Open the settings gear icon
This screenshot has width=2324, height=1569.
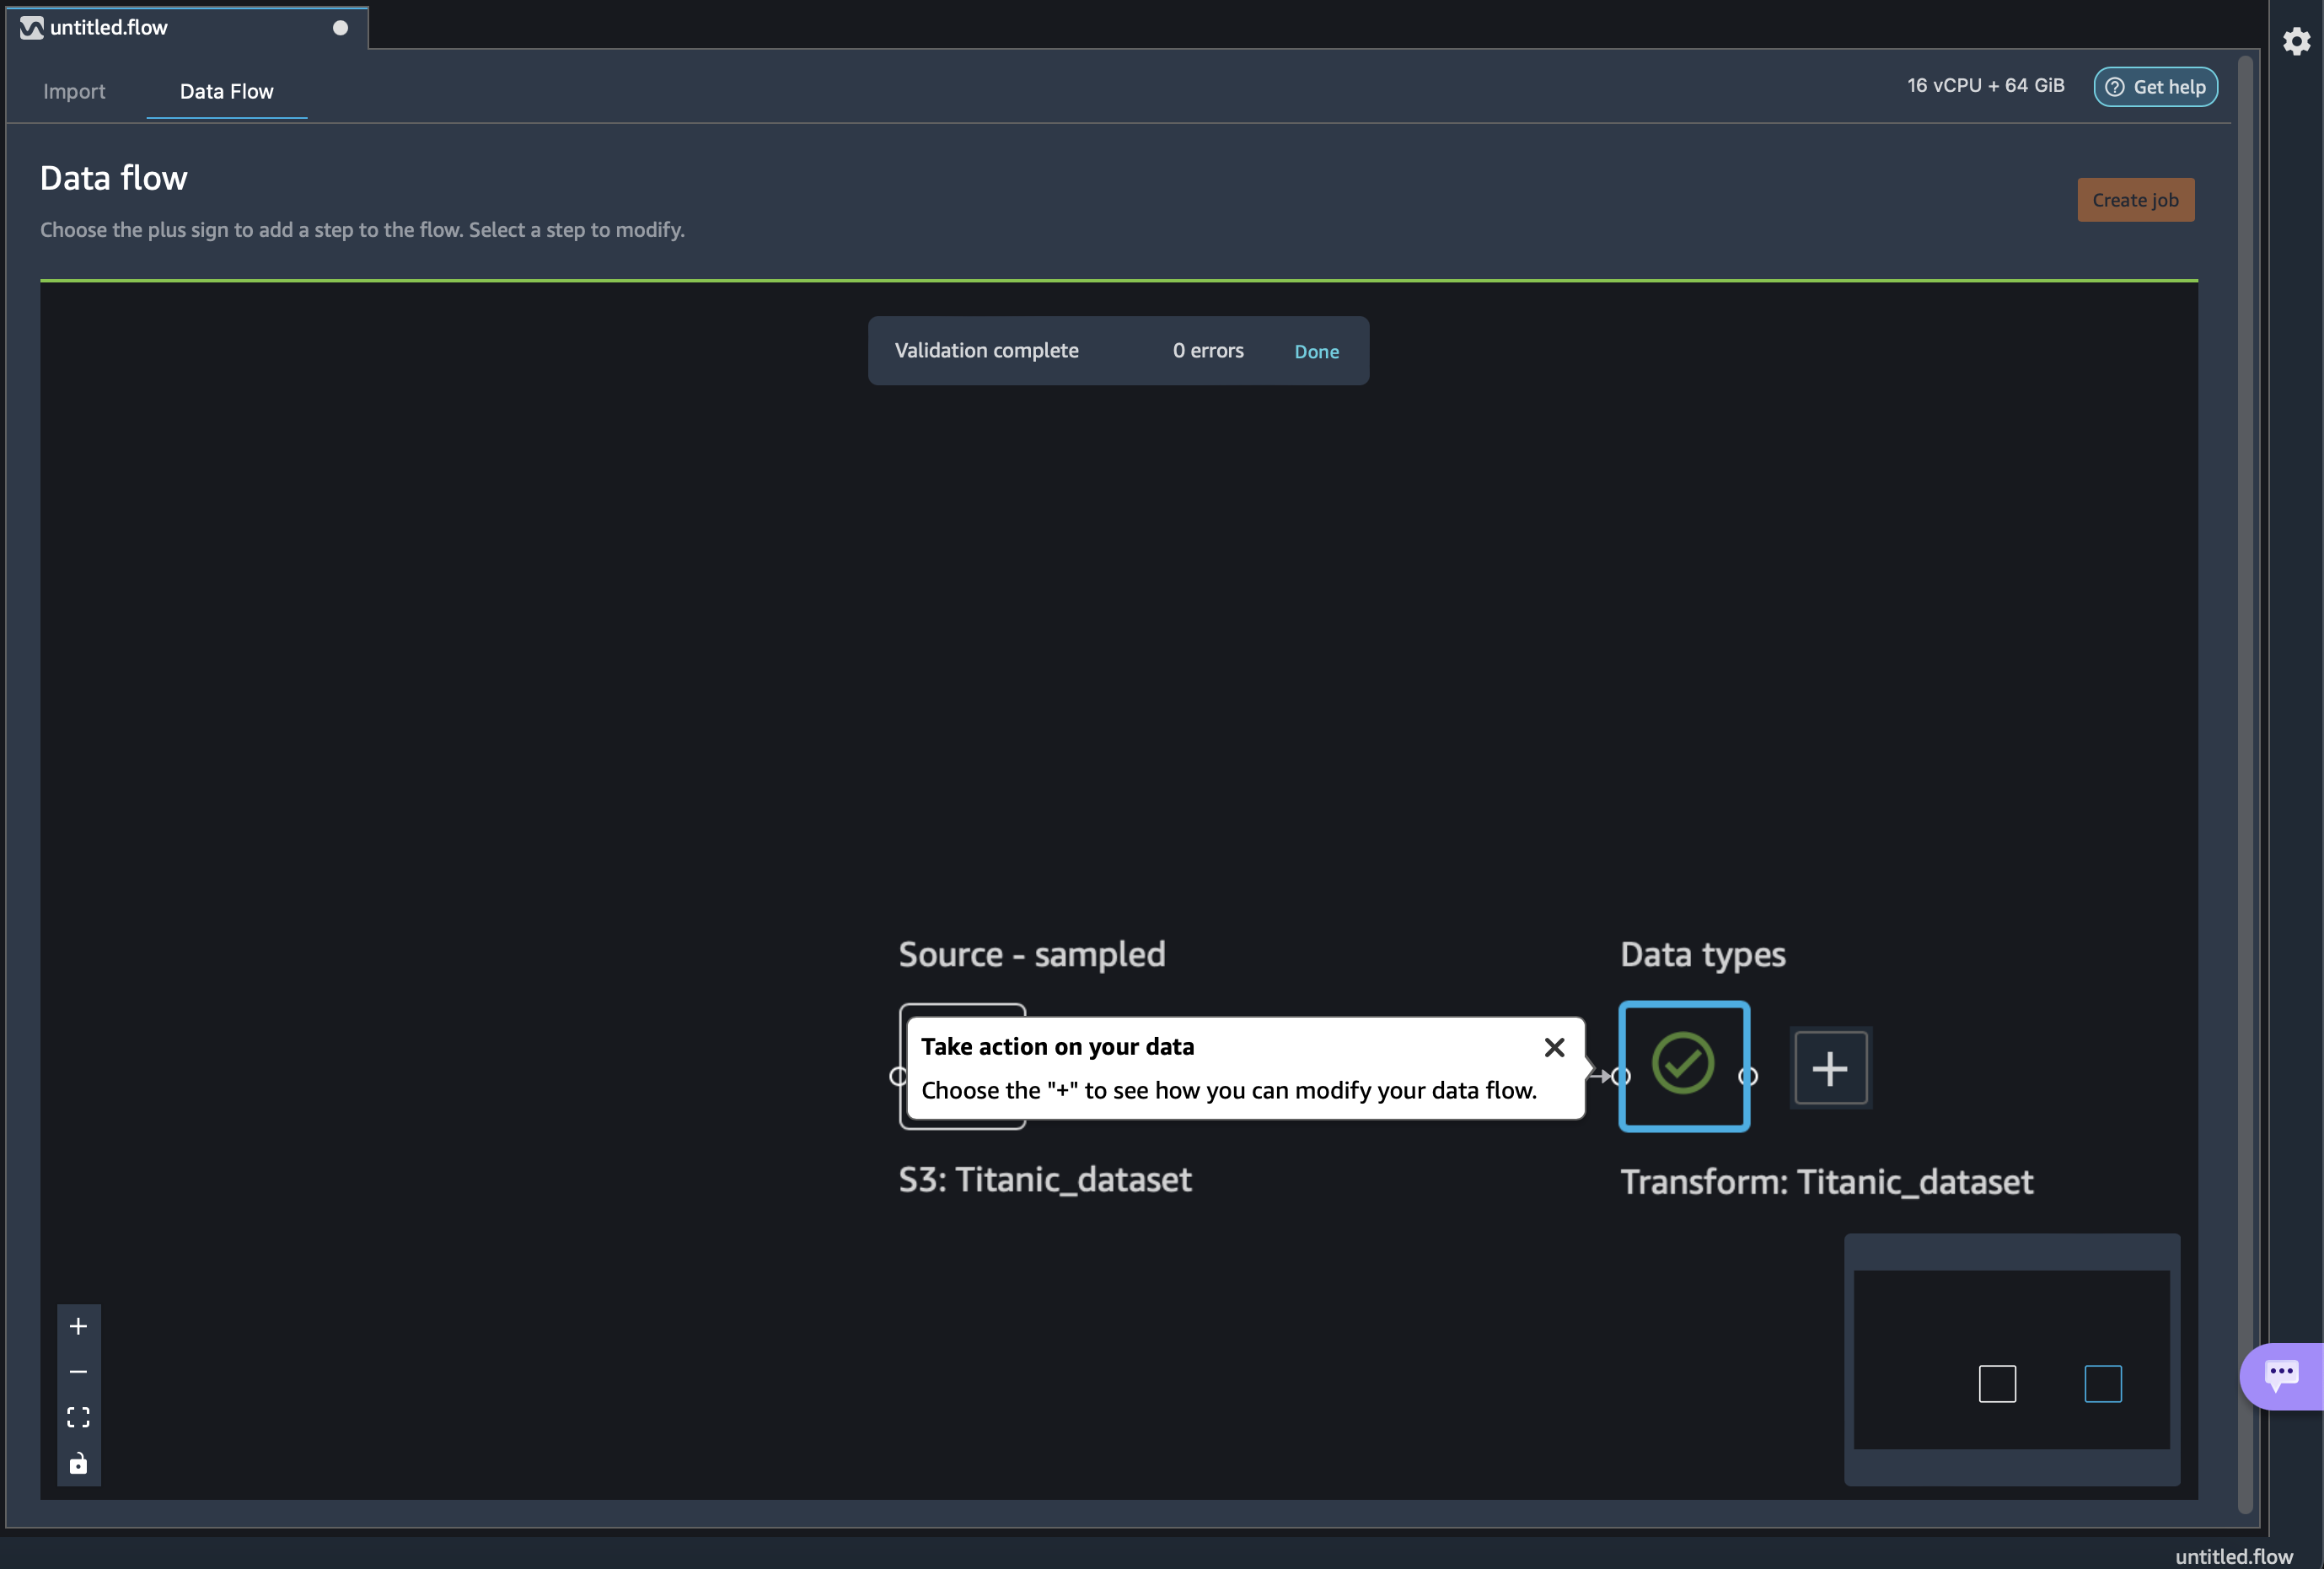coord(2296,41)
